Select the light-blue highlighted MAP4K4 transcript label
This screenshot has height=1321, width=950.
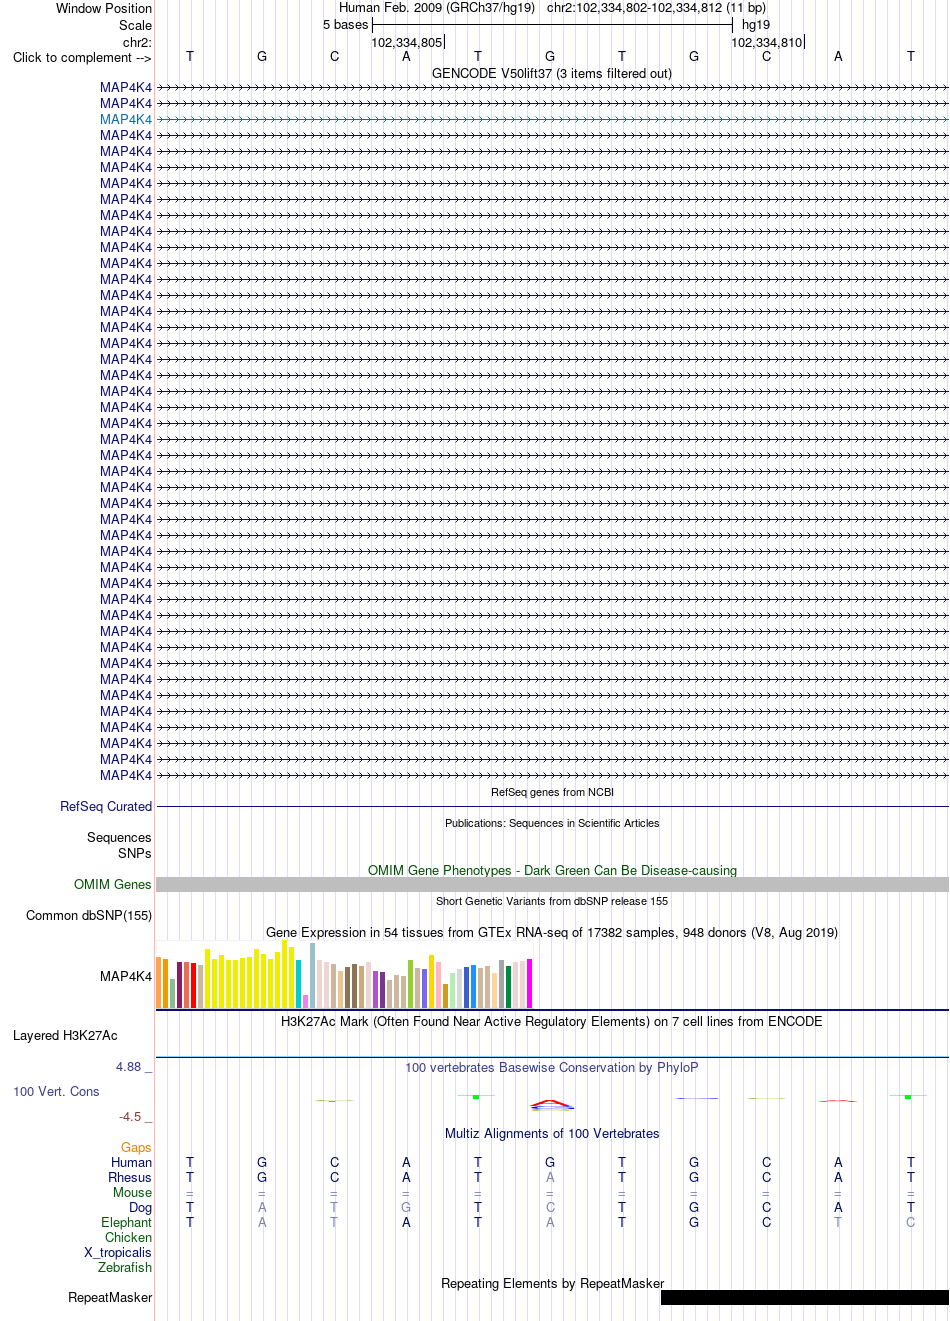pos(126,119)
